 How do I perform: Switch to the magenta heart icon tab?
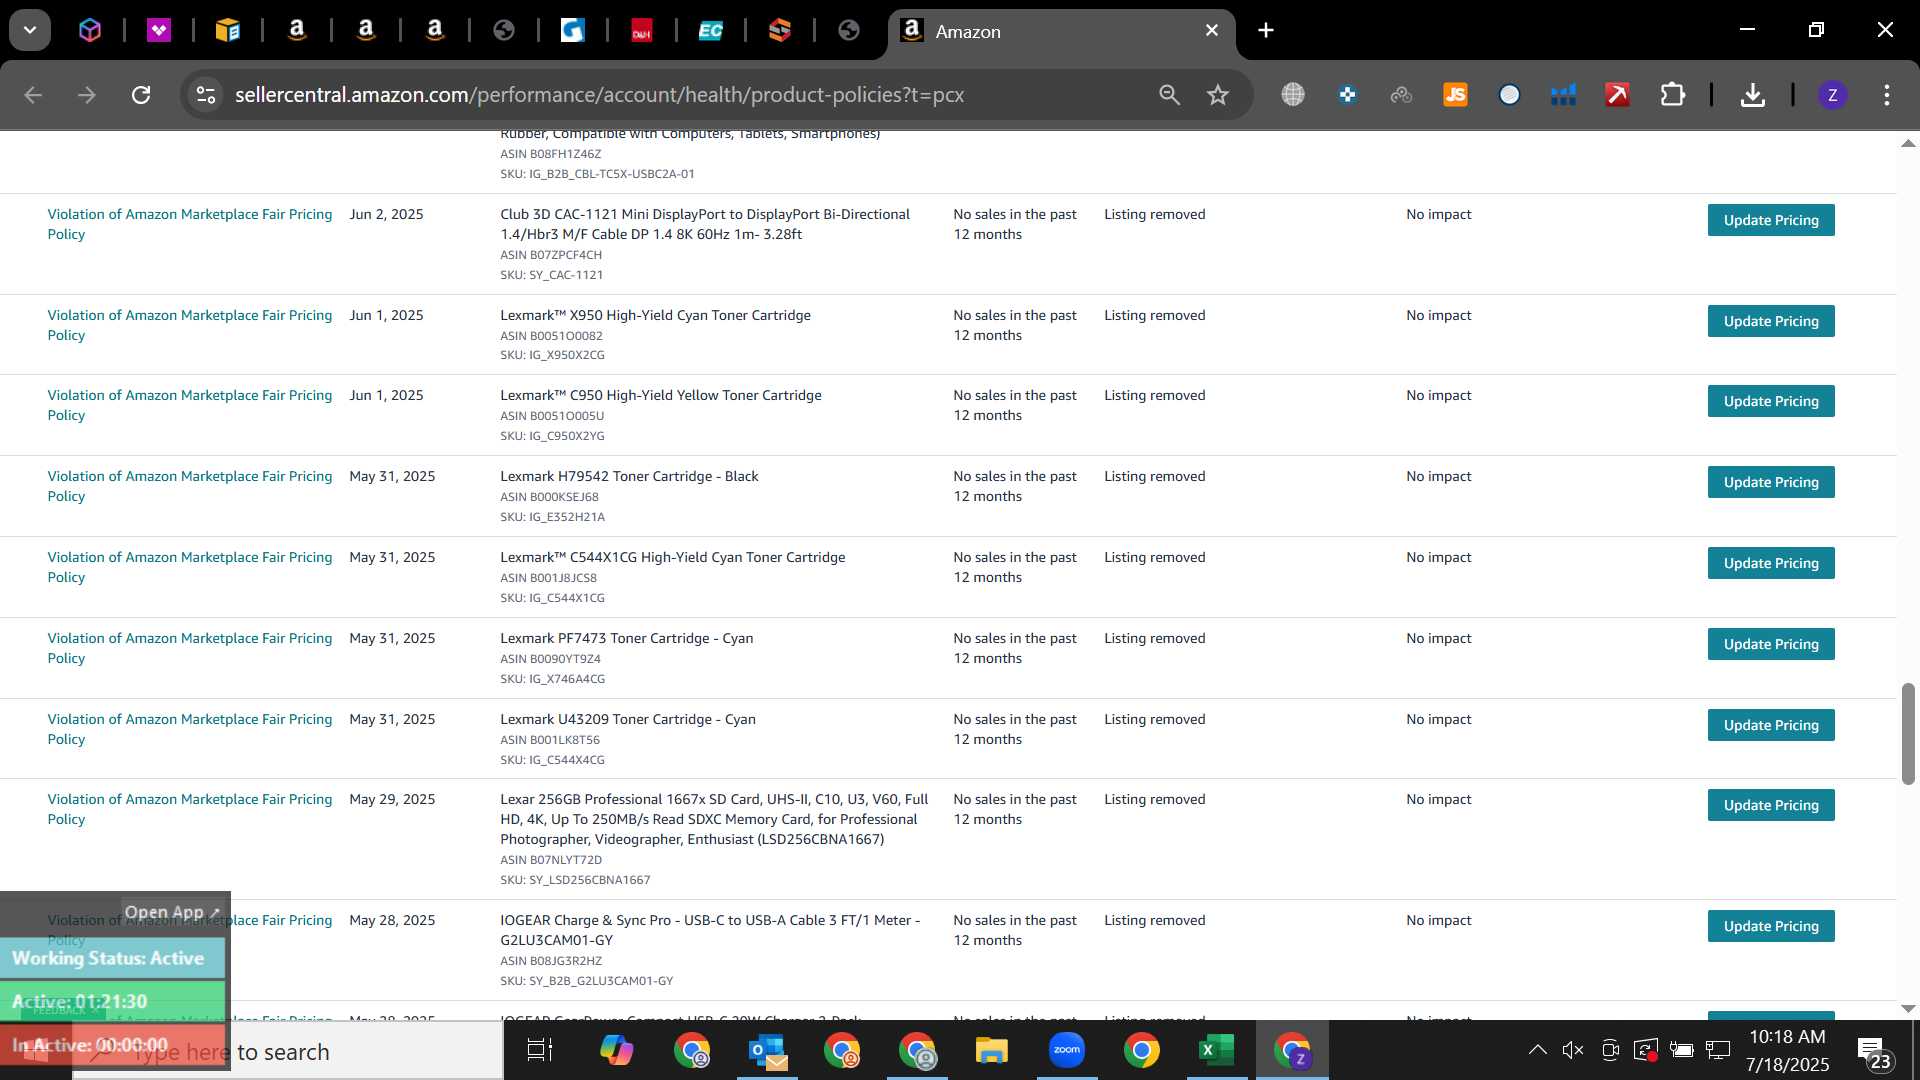point(159,30)
